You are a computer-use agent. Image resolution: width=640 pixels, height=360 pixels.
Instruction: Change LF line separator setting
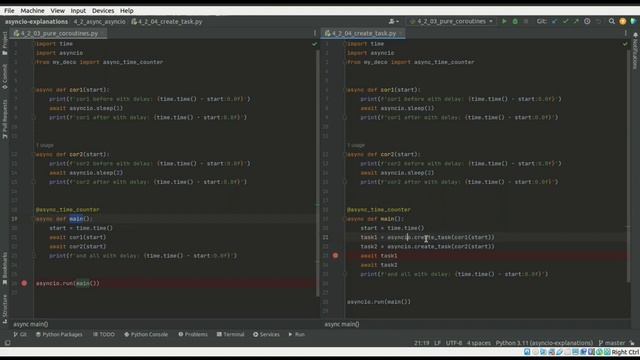point(437,343)
